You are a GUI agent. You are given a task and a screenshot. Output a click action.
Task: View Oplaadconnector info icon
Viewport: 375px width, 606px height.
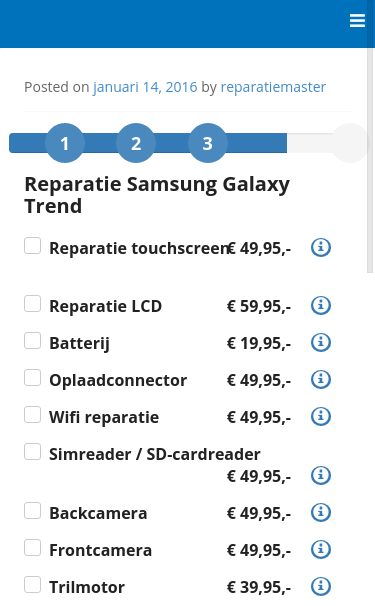click(x=321, y=380)
